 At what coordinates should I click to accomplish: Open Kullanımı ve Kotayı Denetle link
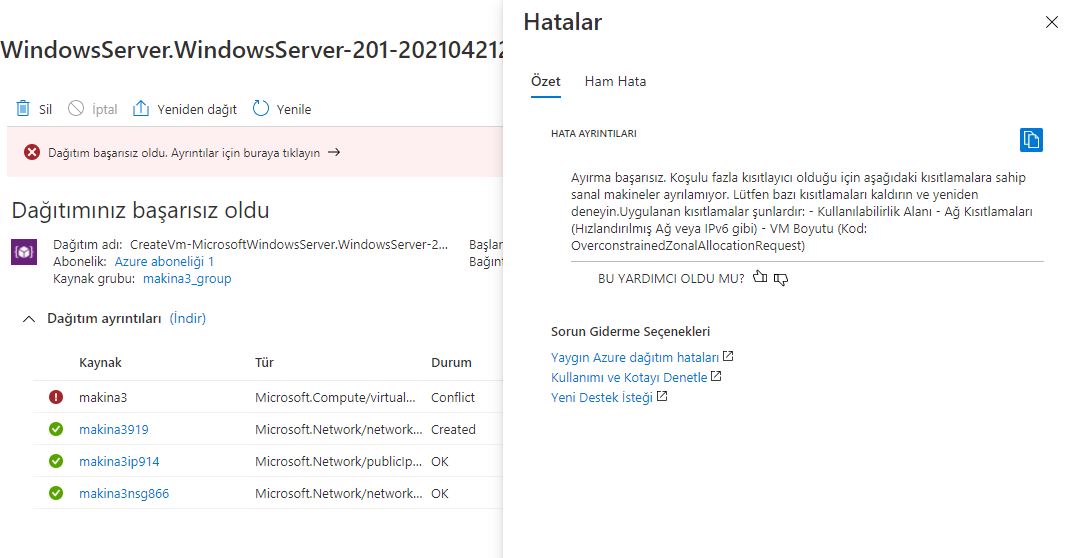tap(629, 378)
